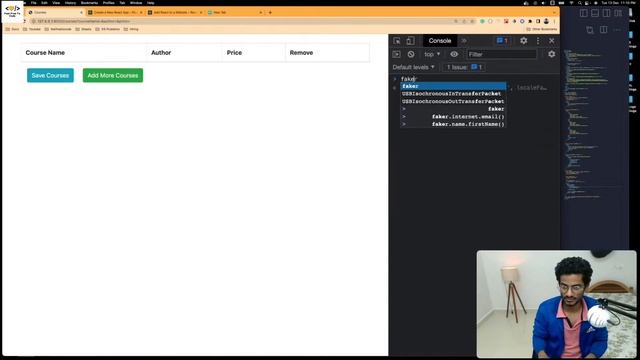Switch to the Add React to a Website tab
This screenshot has height=360, width=640.
pos(175,13)
